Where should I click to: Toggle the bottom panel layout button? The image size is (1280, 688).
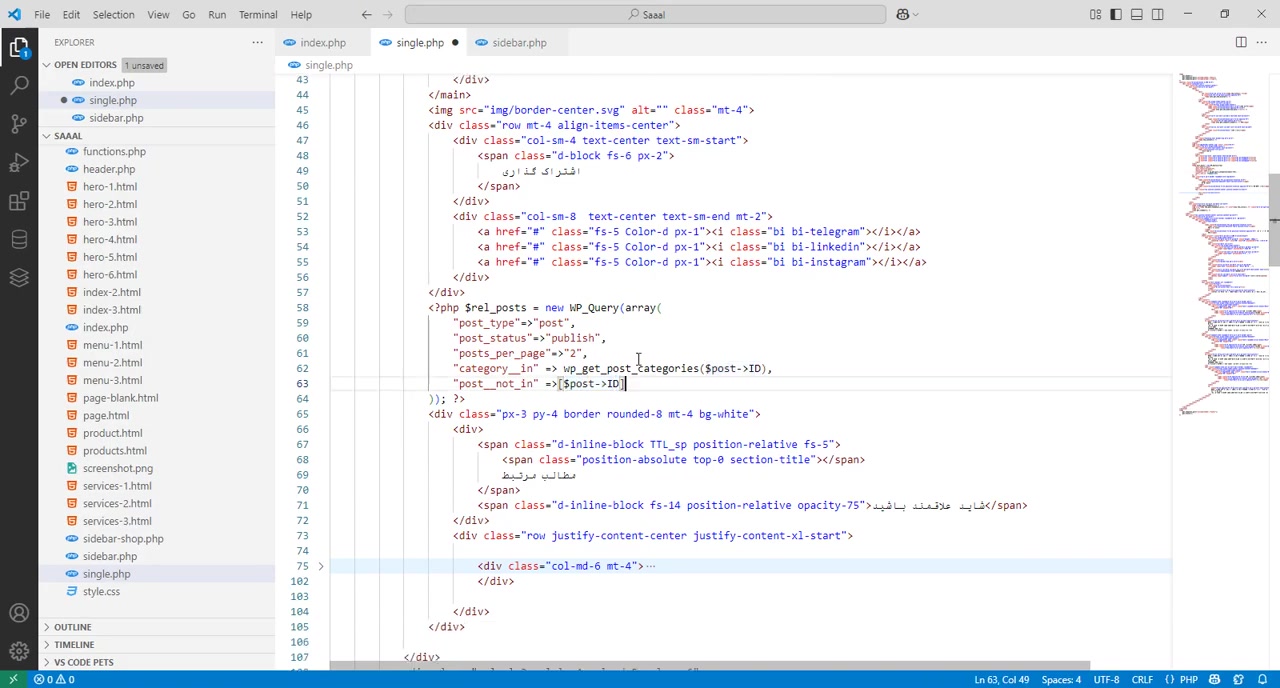pyautogui.click(x=1137, y=14)
